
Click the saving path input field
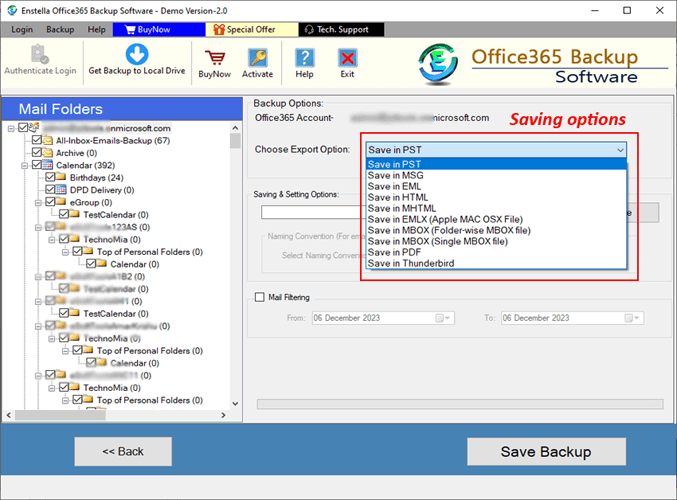coord(313,212)
